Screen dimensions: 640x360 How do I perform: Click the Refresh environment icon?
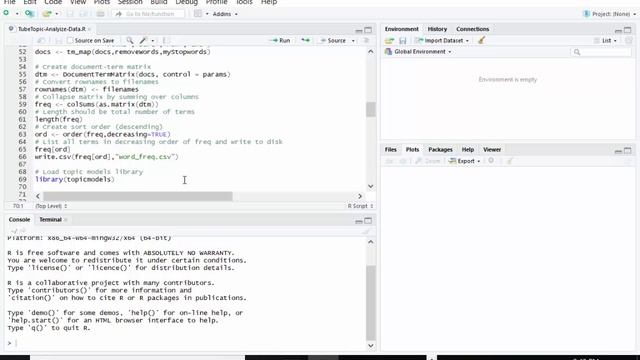click(x=629, y=40)
